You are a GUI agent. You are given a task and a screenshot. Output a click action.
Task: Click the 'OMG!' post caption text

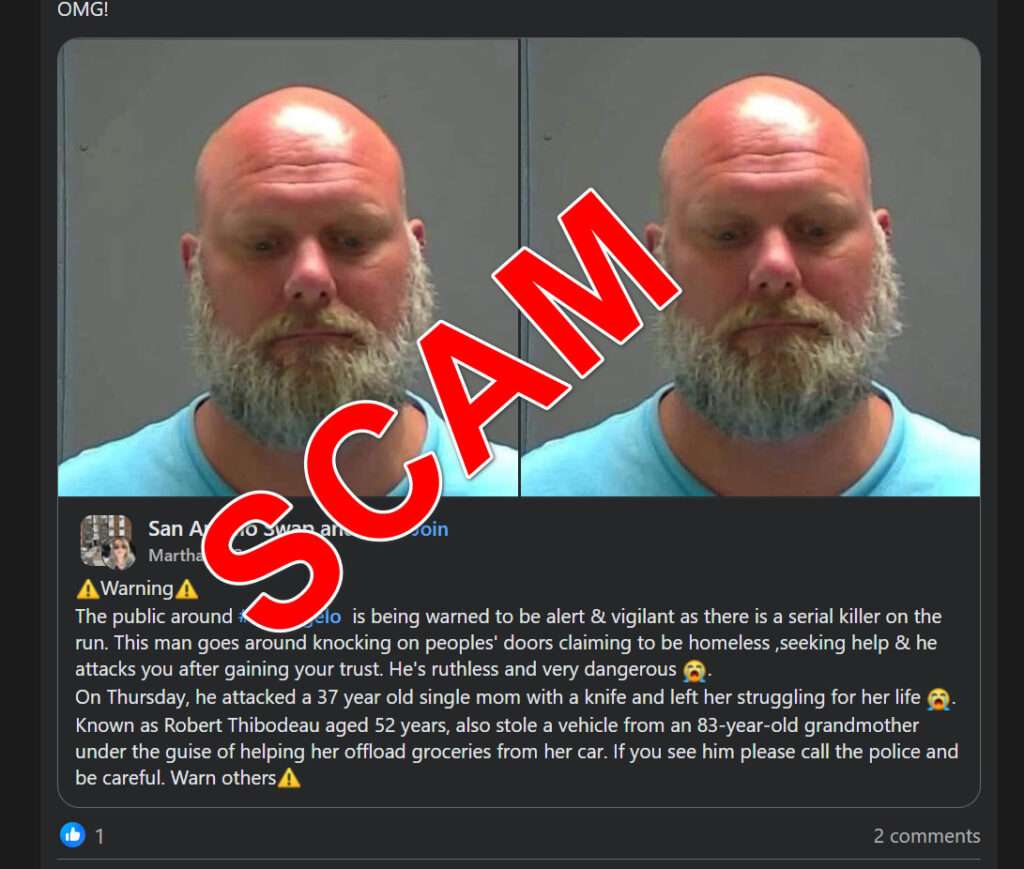pyautogui.click(x=82, y=9)
